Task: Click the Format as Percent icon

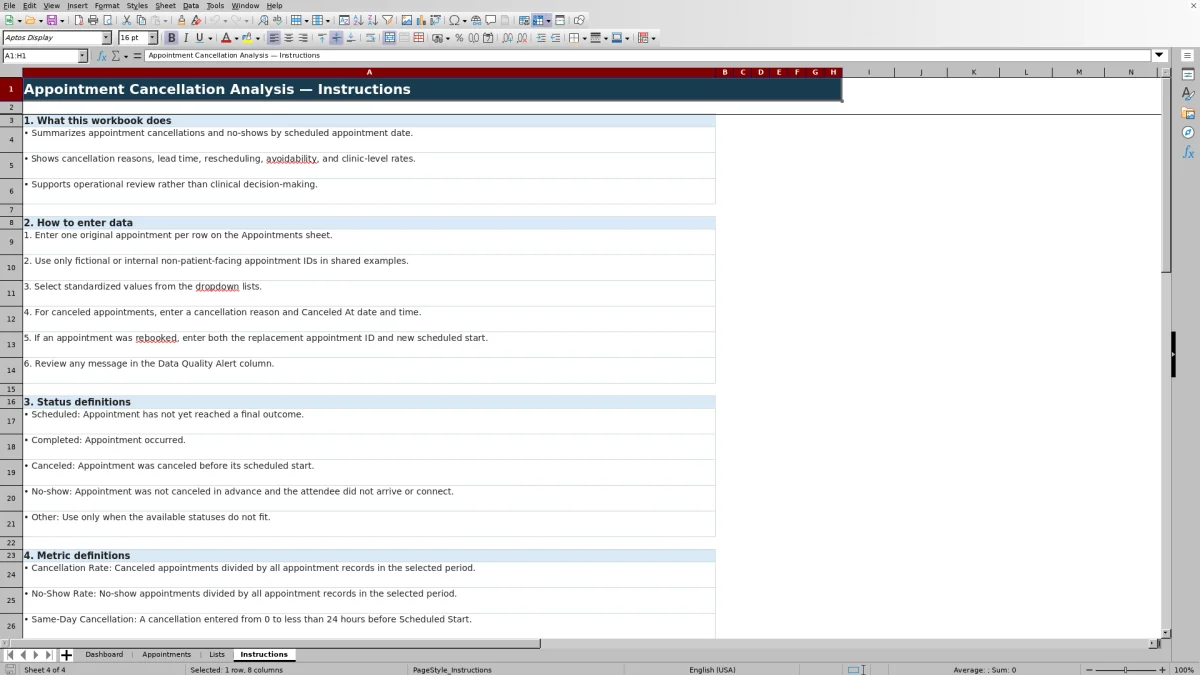Action: tap(459, 38)
